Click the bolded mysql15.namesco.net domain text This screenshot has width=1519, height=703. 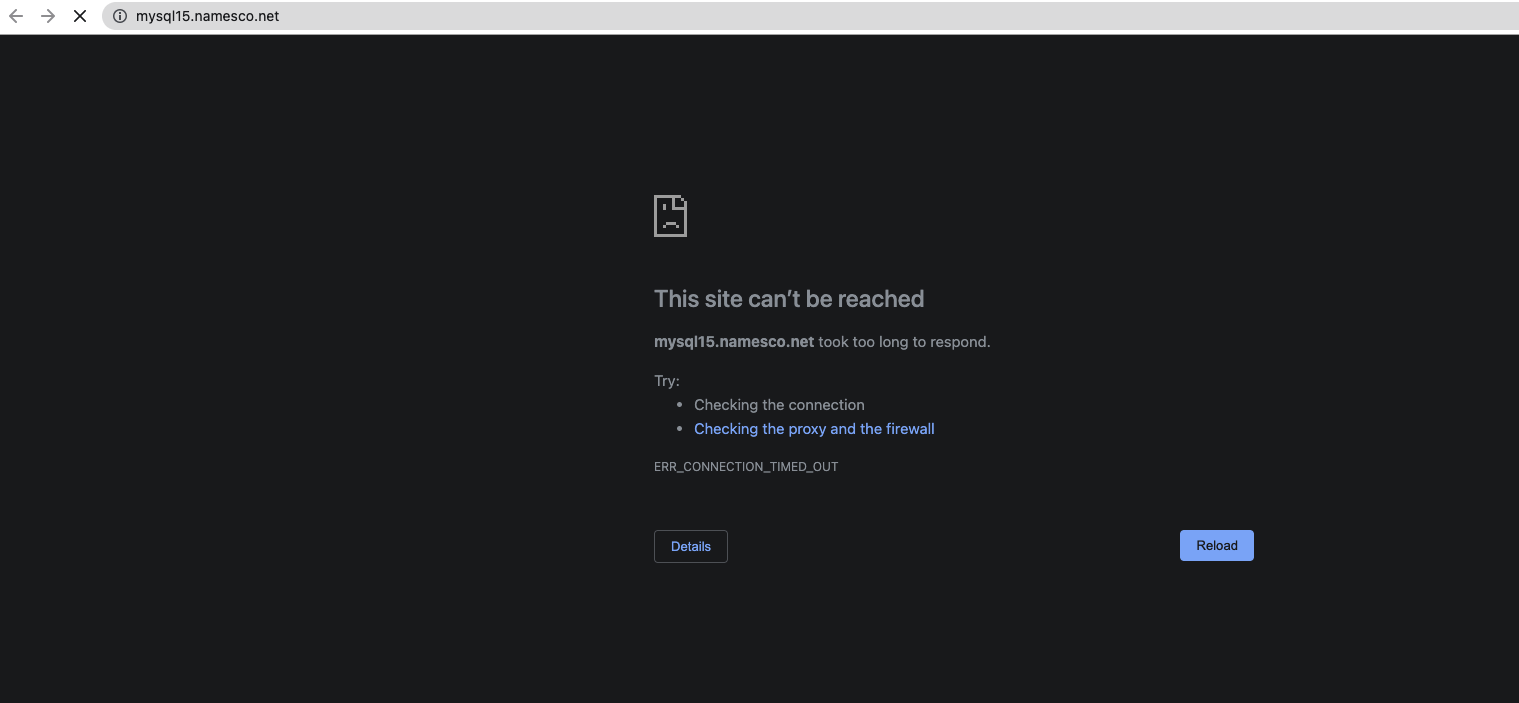point(733,341)
